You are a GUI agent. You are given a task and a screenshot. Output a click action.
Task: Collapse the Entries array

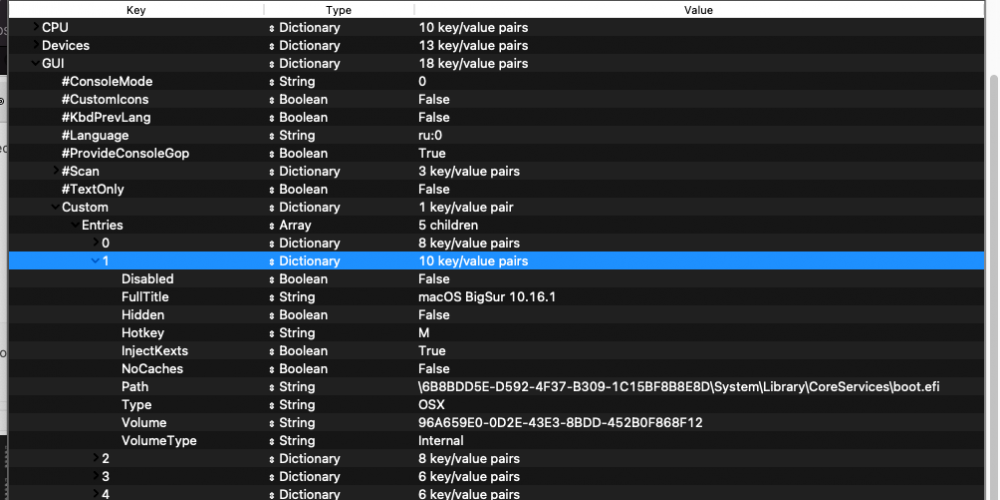75,224
